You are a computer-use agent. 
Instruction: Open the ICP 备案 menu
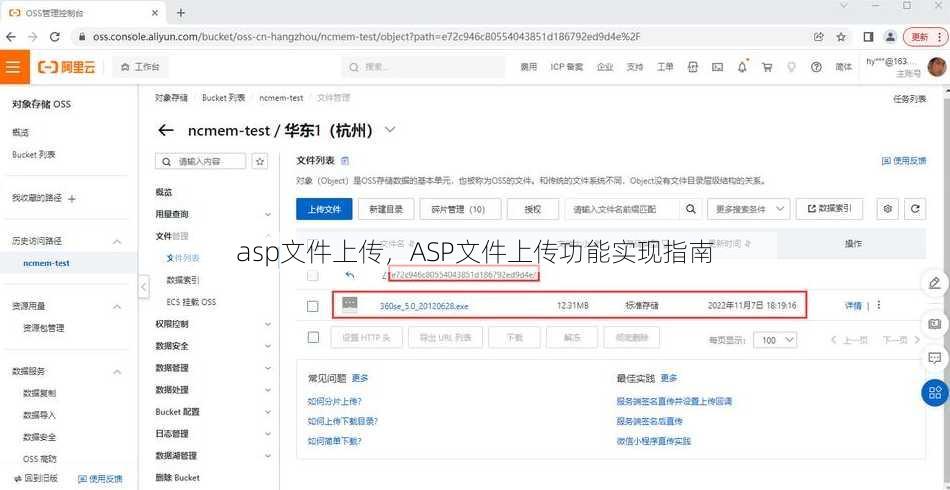(x=566, y=67)
